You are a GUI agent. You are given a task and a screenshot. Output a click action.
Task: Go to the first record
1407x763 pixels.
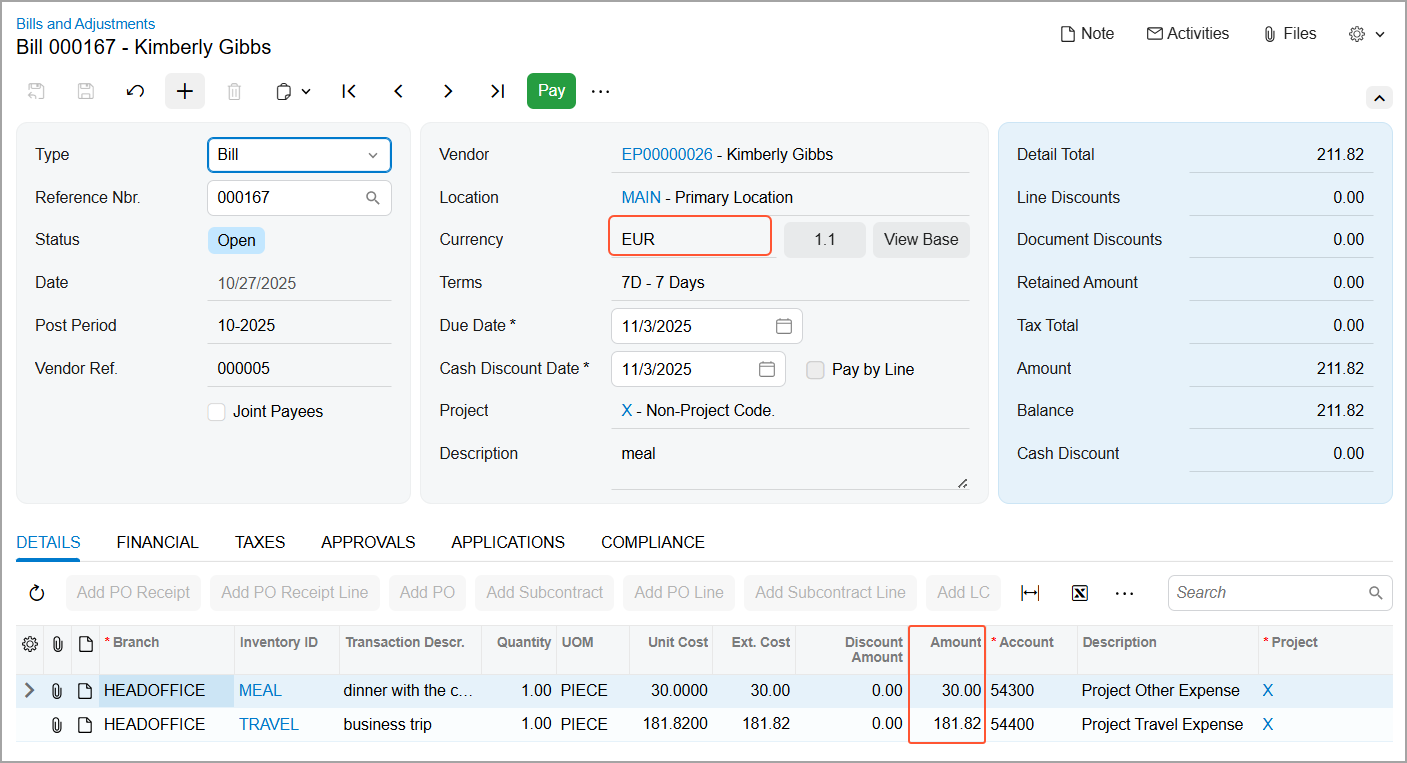(x=349, y=91)
